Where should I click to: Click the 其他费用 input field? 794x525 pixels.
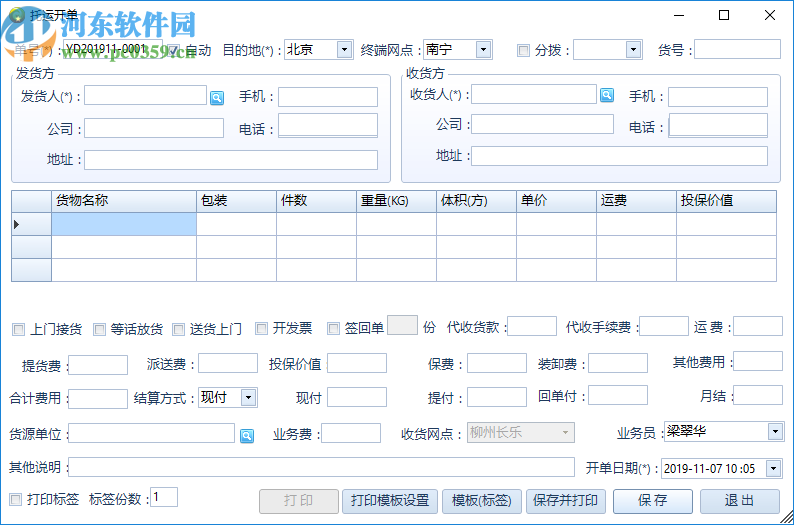[758, 361]
